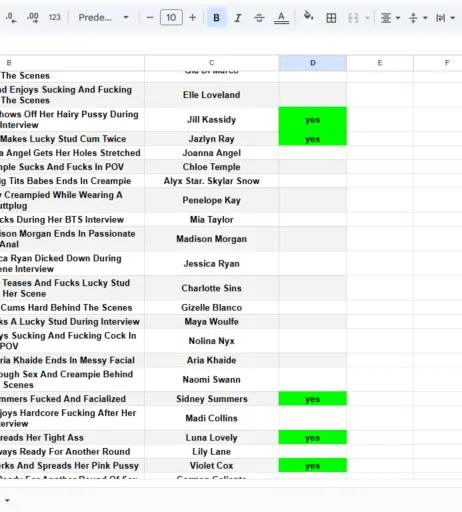Select the Sidney Summers cell

(212, 399)
